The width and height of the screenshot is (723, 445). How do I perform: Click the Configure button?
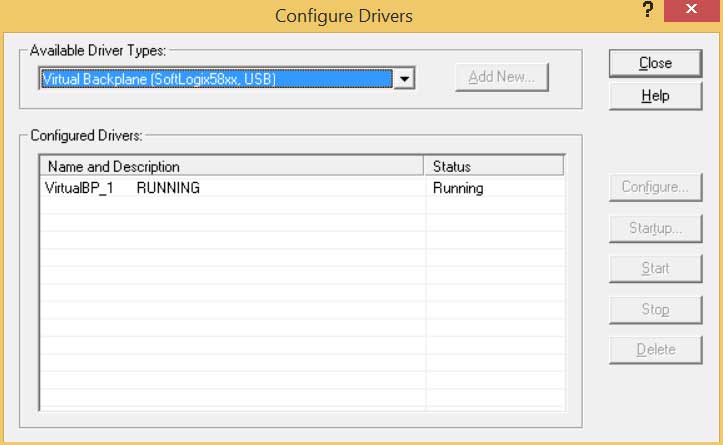tap(655, 187)
